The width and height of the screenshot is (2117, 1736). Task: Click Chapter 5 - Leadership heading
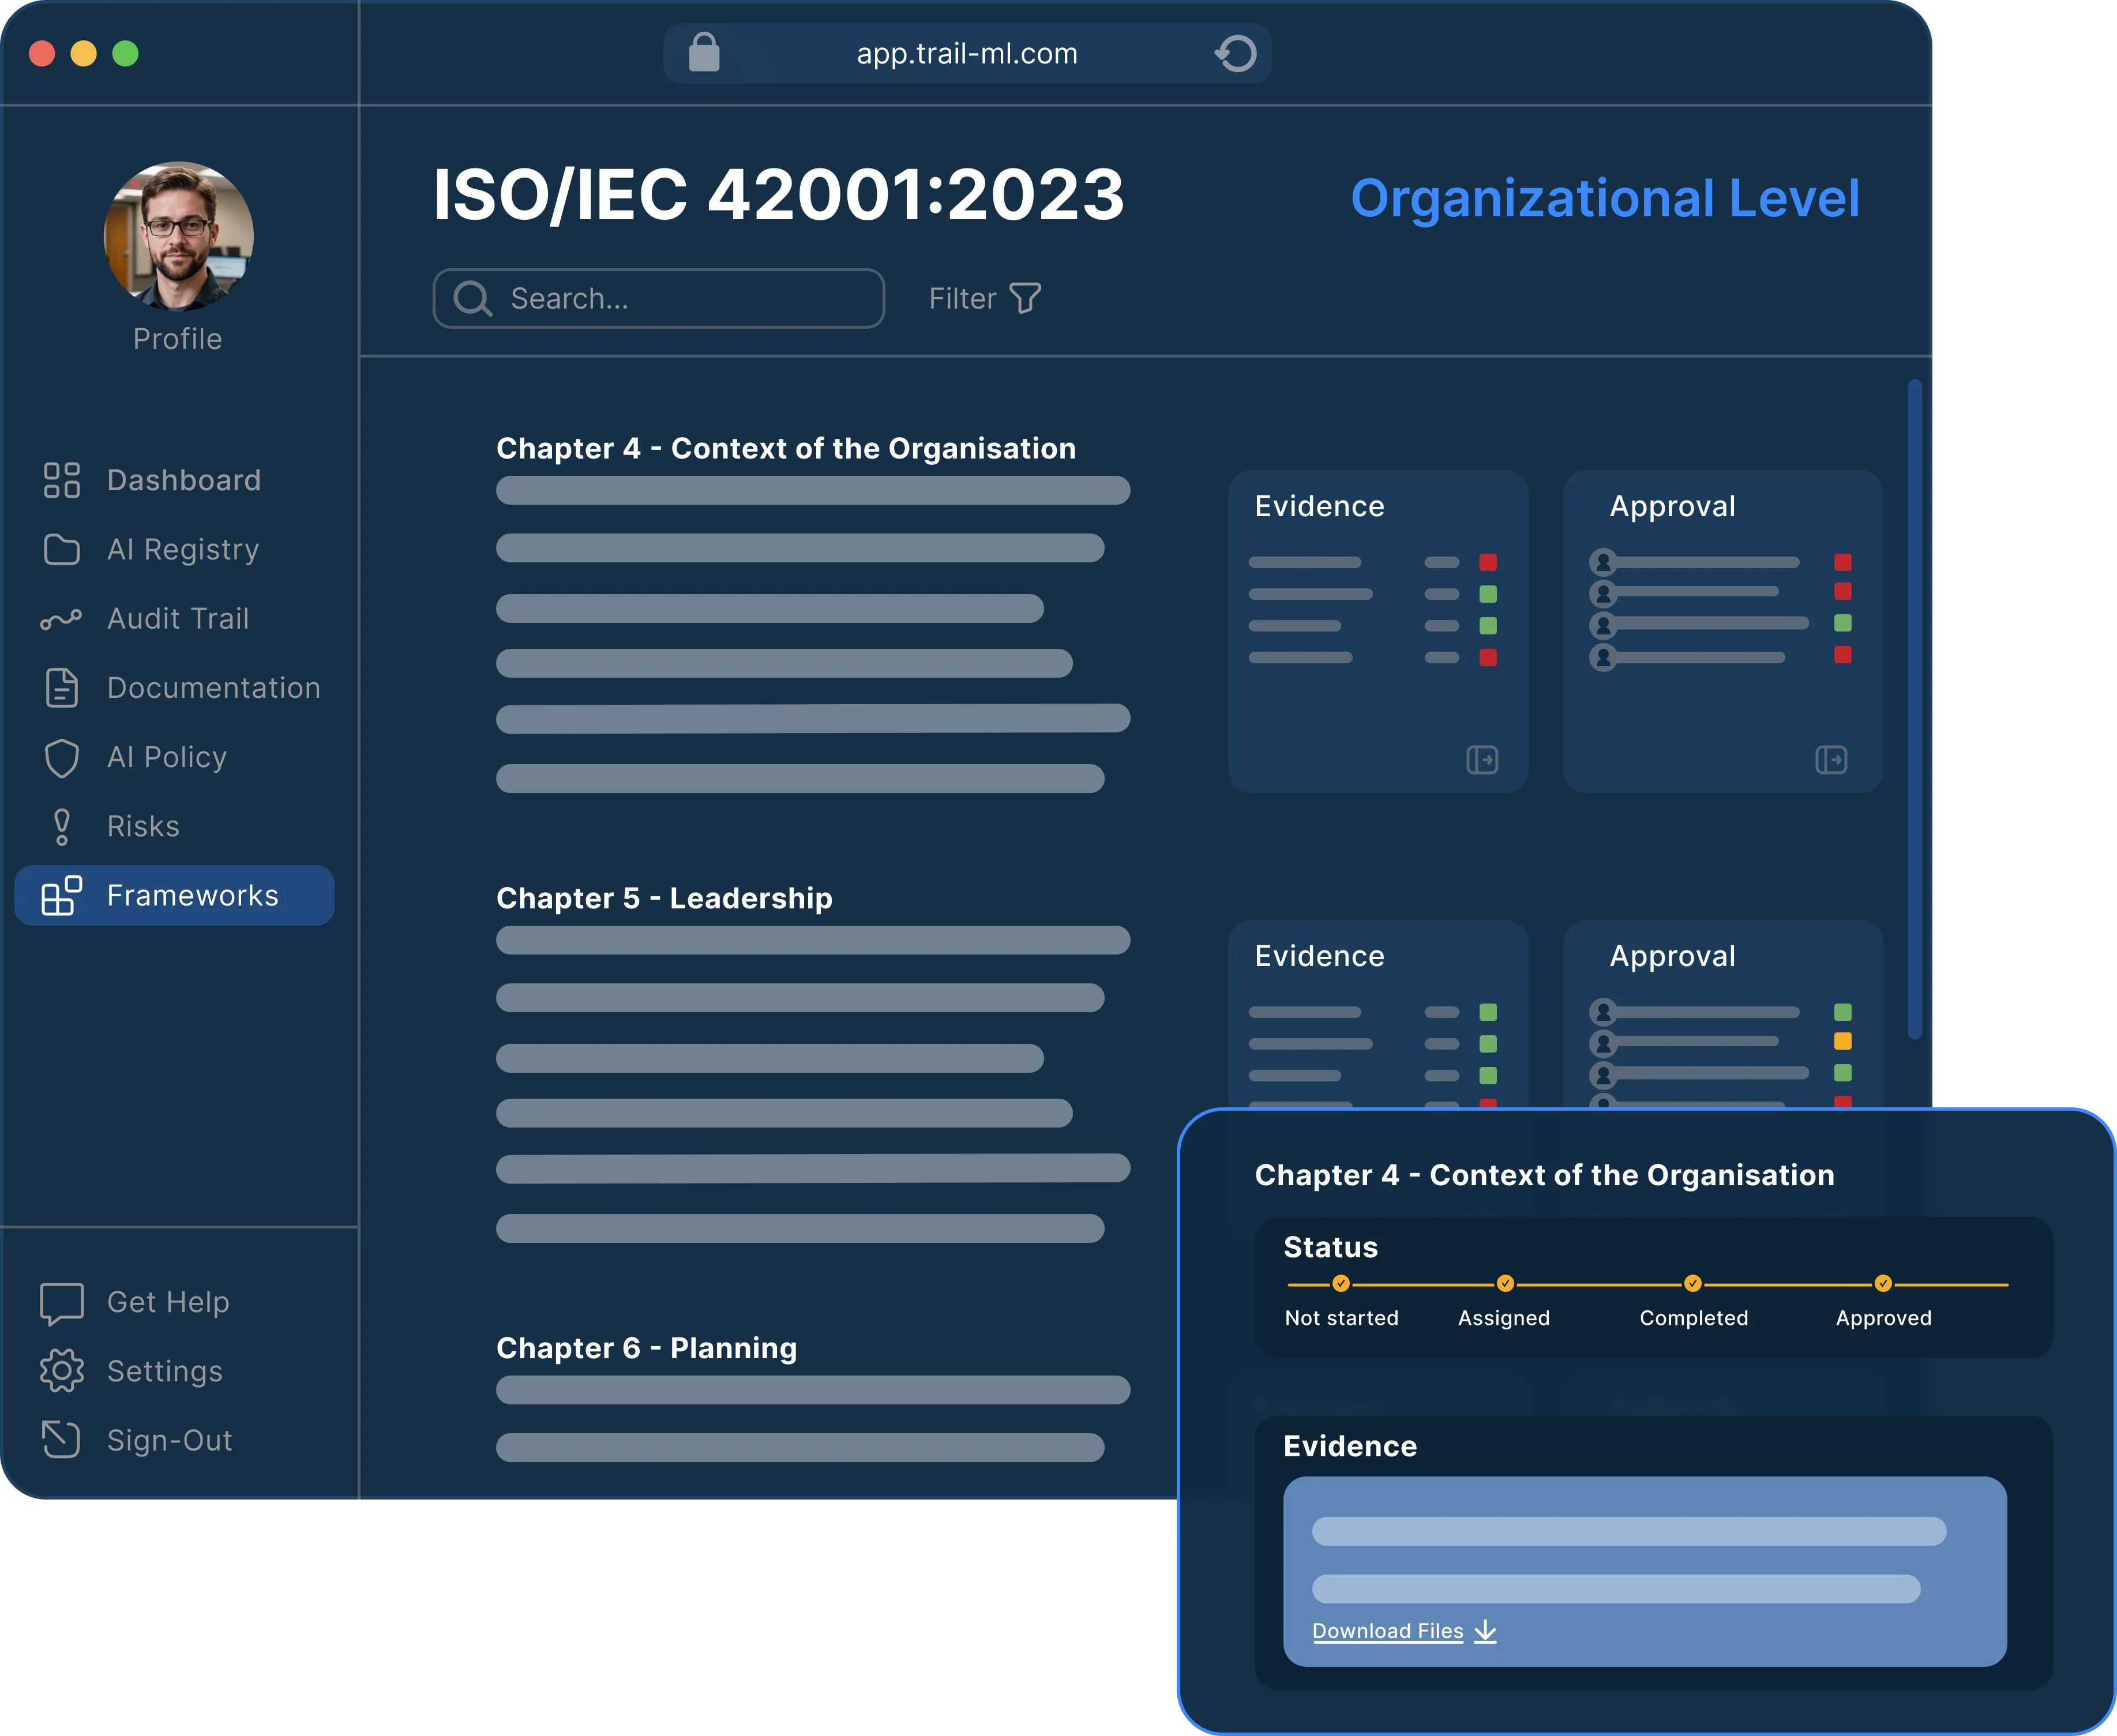[x=664, y=898]
